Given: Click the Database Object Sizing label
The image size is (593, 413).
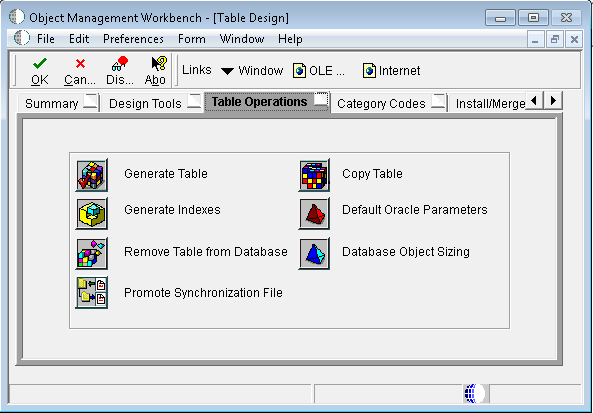Looking at the screenshot, I should click(406, 252).
